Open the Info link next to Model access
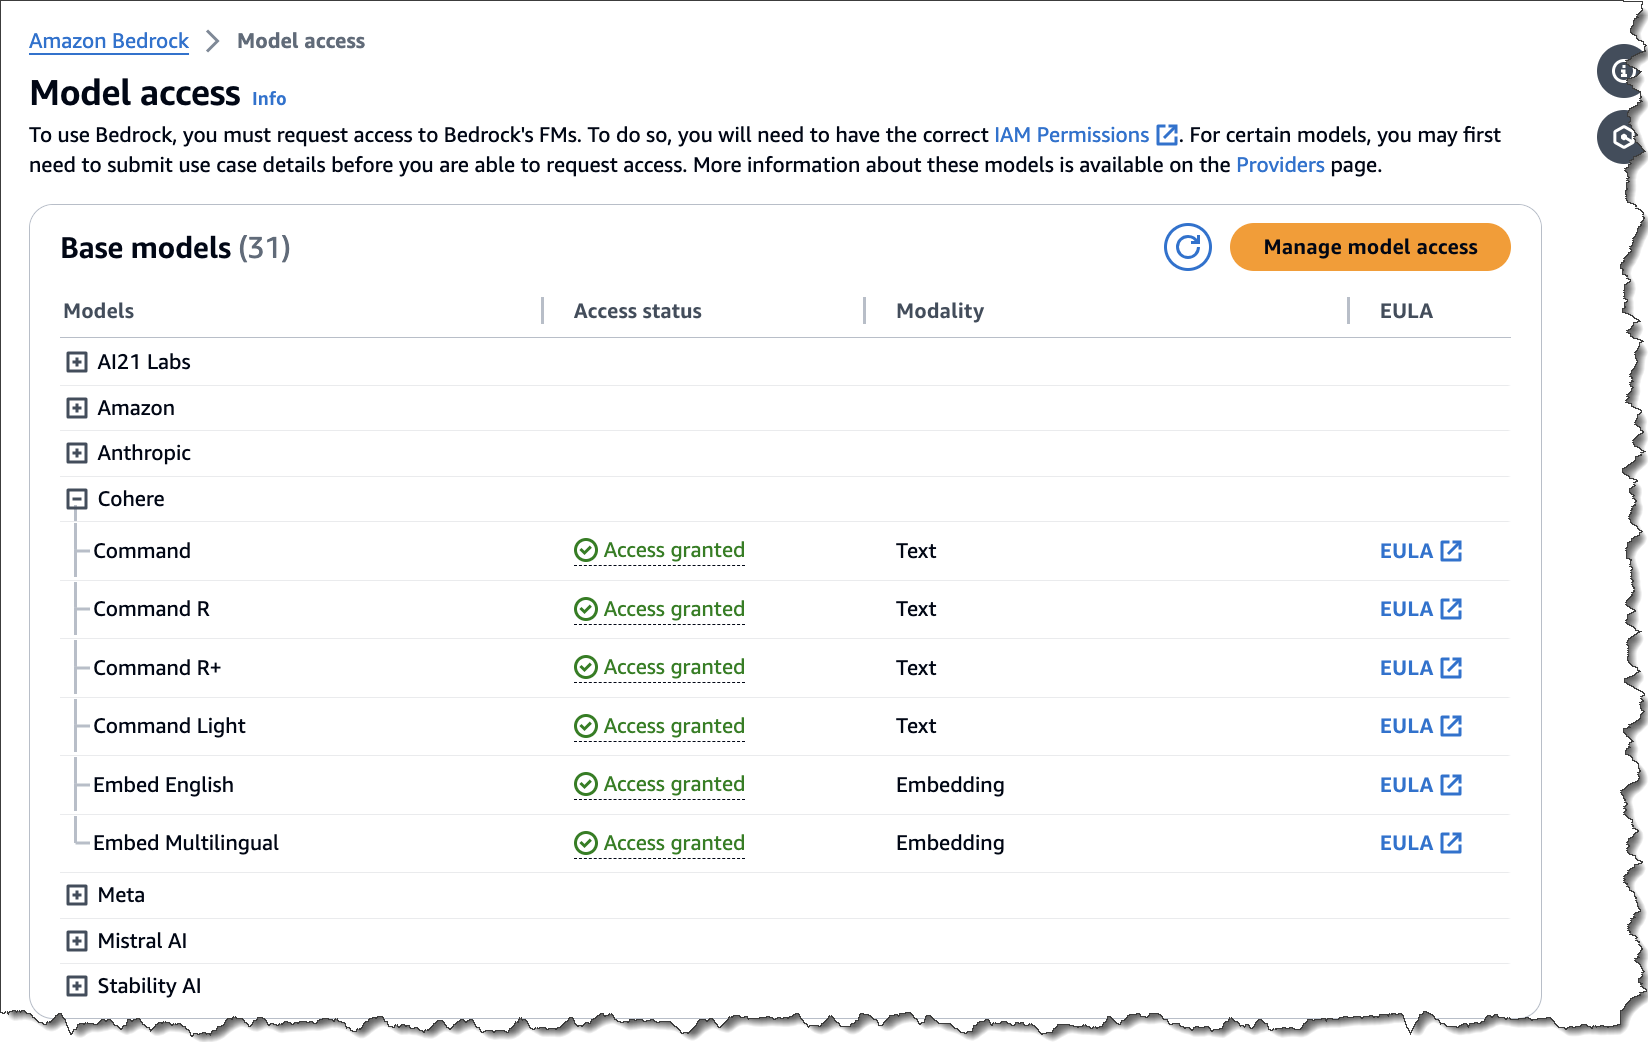This screenshot has width=1648, height=1042. pyautogui.click(x=269, y=99)
